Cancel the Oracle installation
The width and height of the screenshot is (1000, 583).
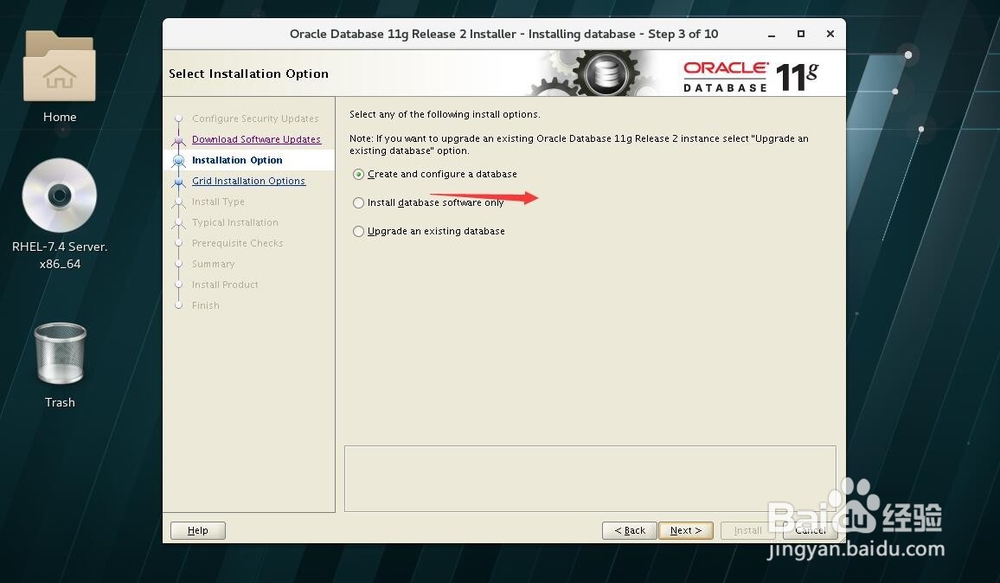point(810,530)
